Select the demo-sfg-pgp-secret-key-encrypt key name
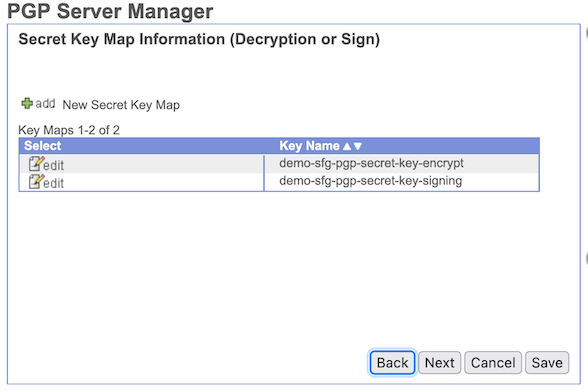Viewport: 588px width, 392px height. [x=371, y=163]
